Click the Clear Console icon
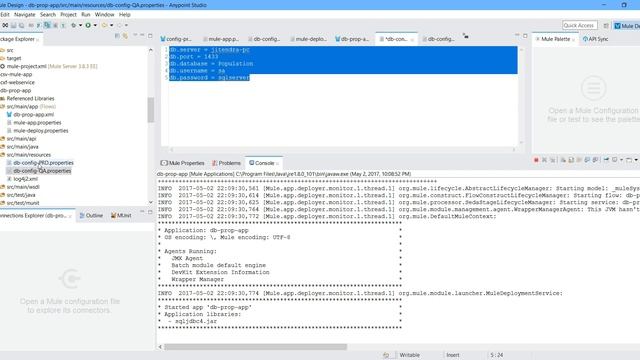This screenshot has height=360, width=640. pyautogui.click(x=563, y=160)
